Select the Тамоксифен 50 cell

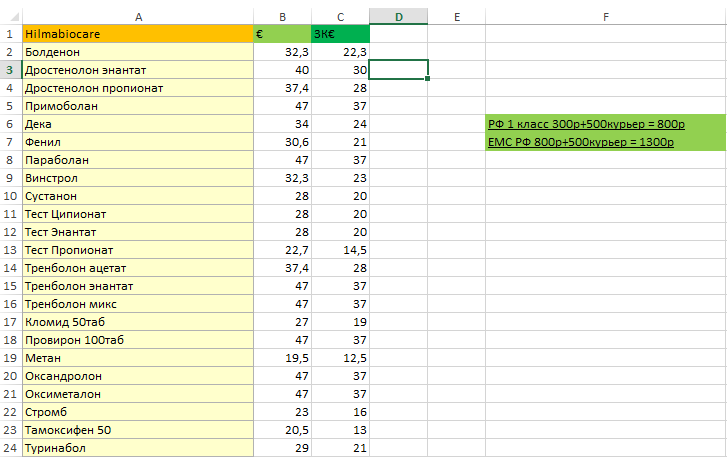(138, 431)
